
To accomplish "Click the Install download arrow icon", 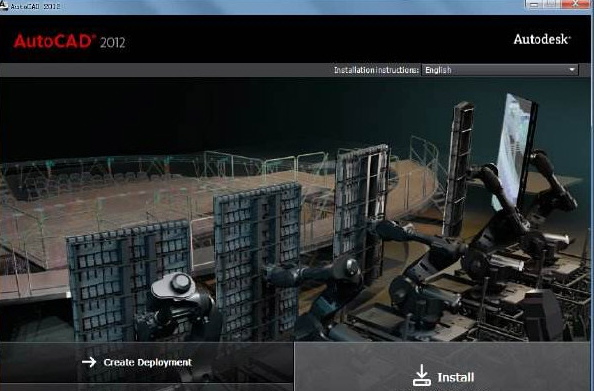I will [x=422, y=375].
